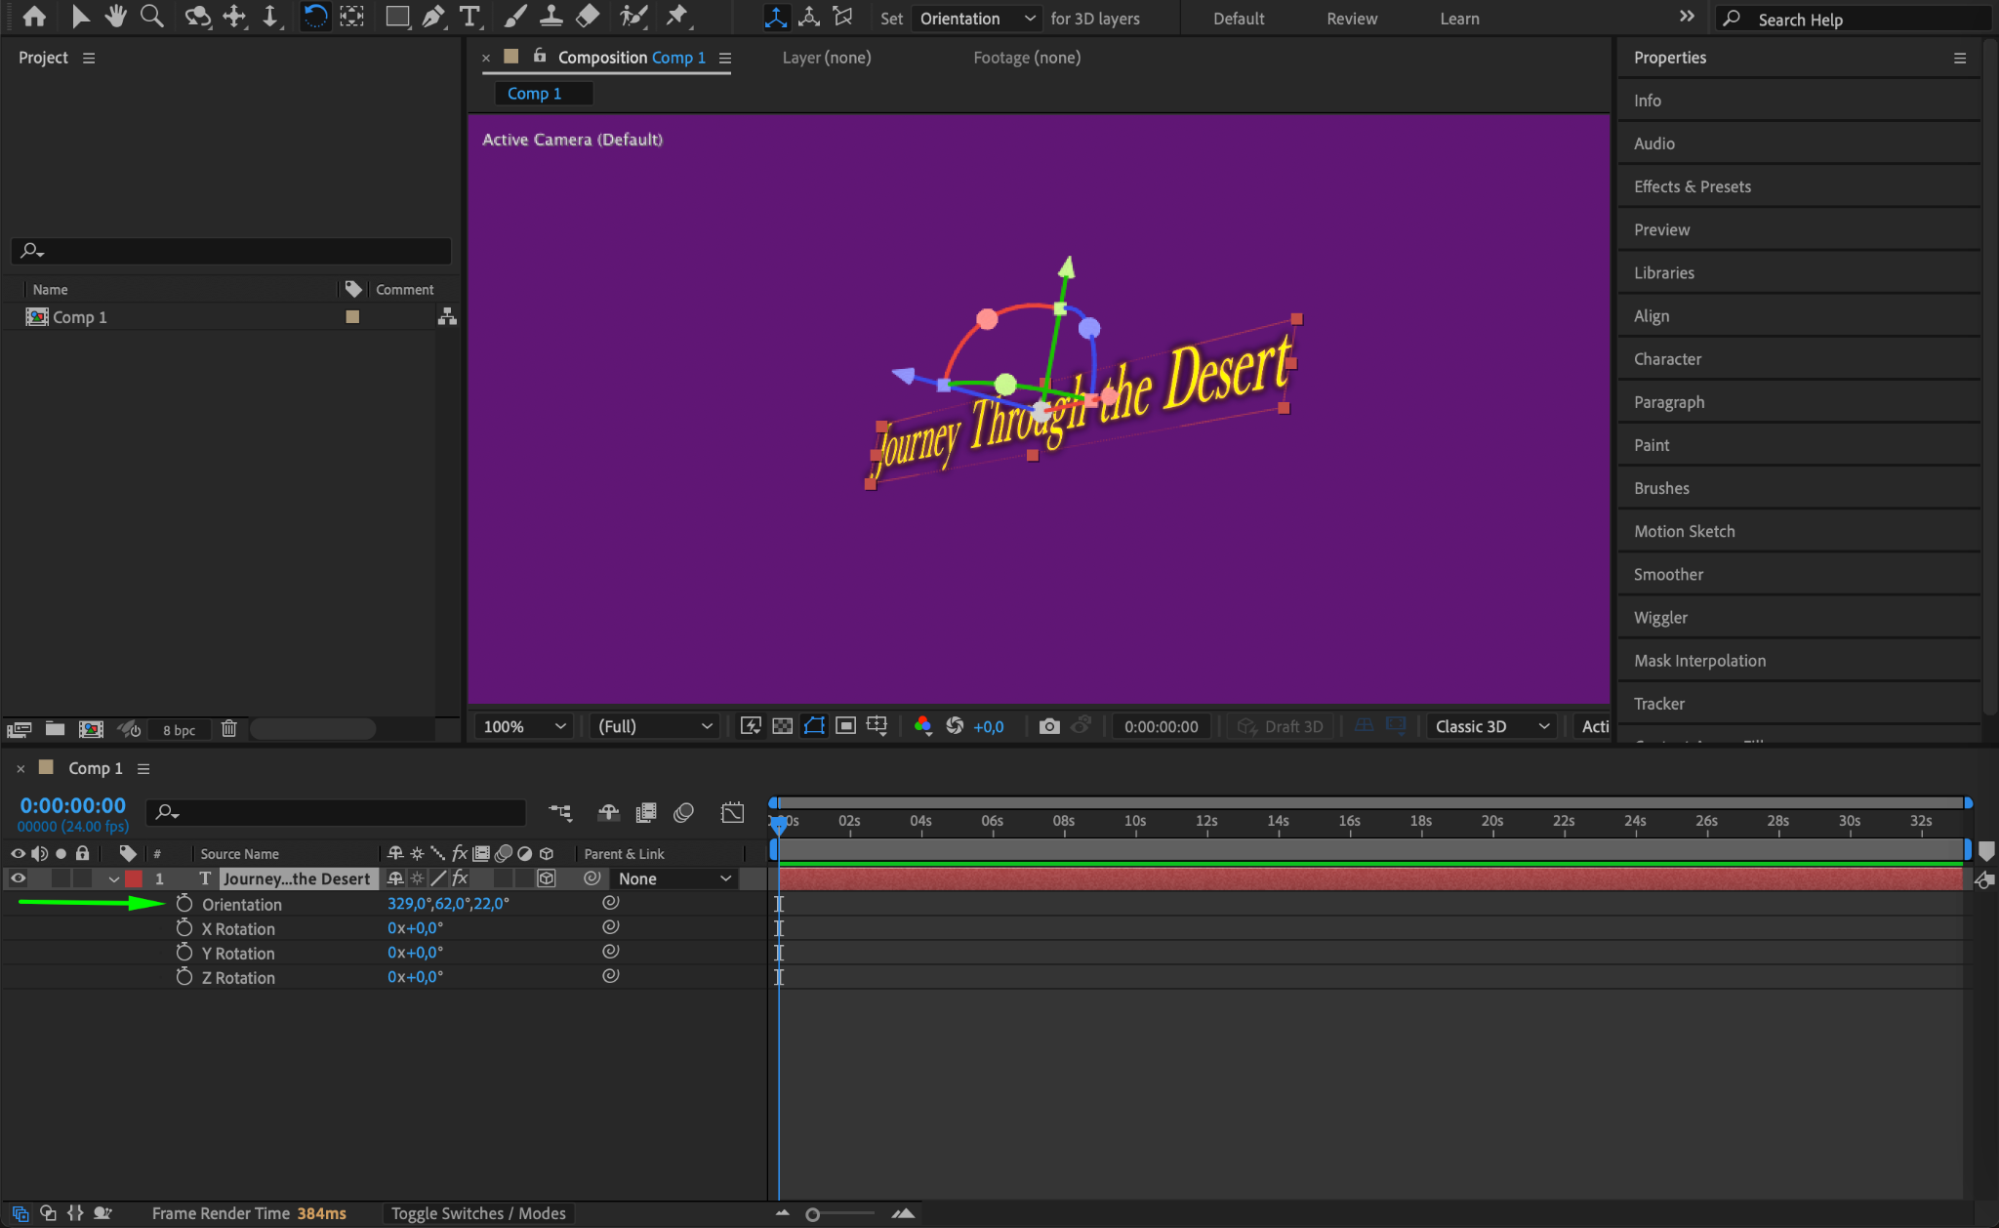Screen dimensions: 1999x1228
Task: Toggle the Y Rotation stopwatch
Action: (184, 952)
